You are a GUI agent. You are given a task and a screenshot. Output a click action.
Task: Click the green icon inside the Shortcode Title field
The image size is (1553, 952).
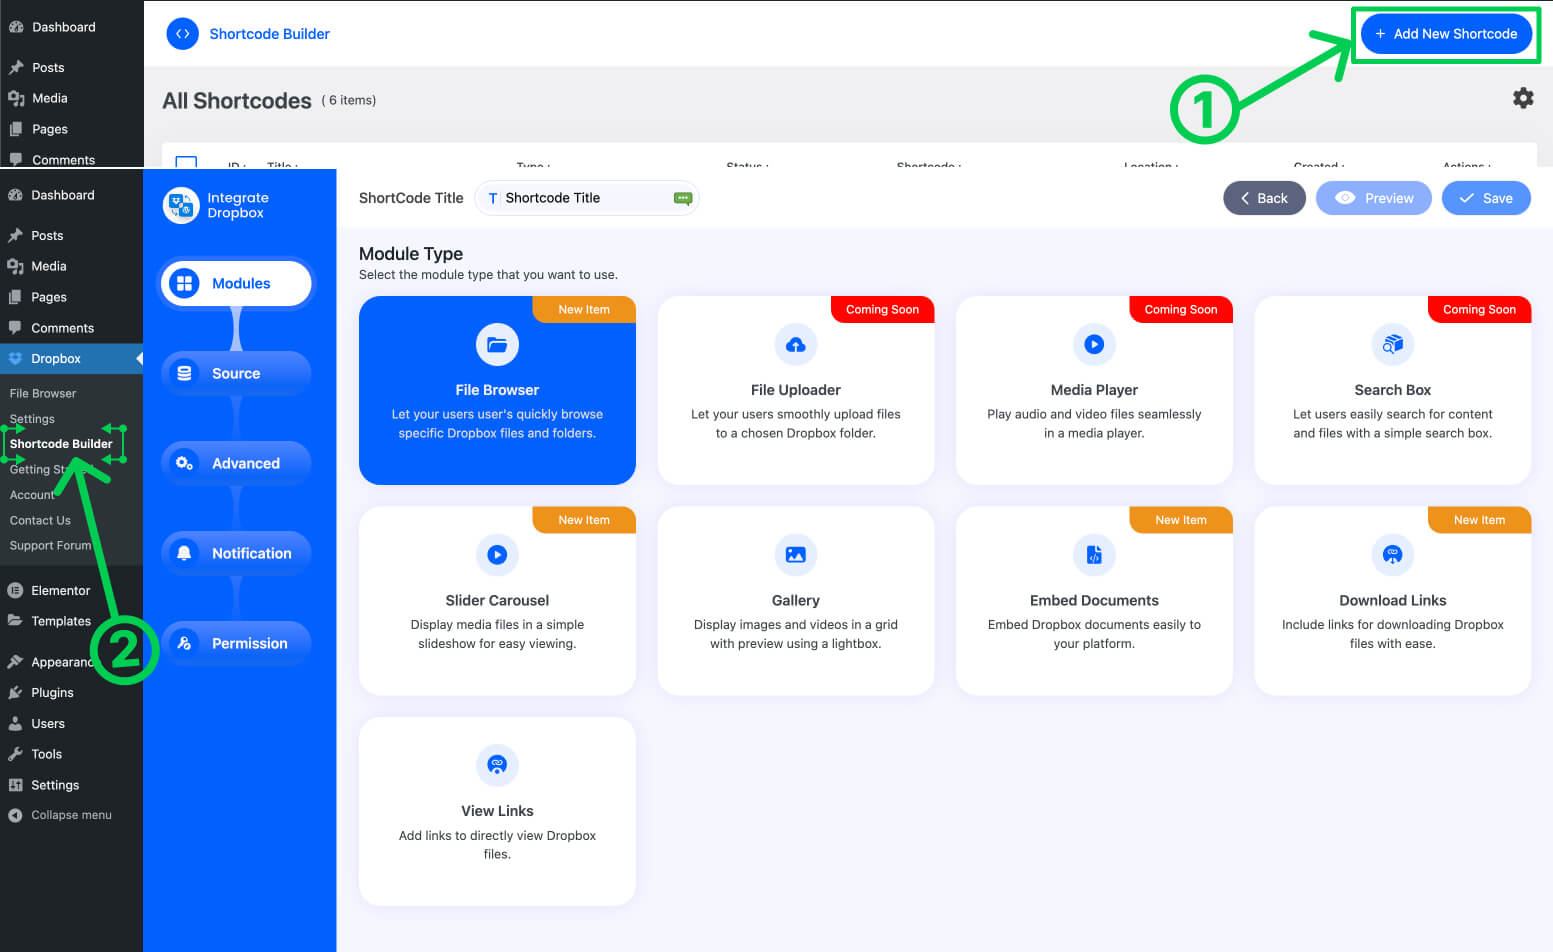[683, 198]
